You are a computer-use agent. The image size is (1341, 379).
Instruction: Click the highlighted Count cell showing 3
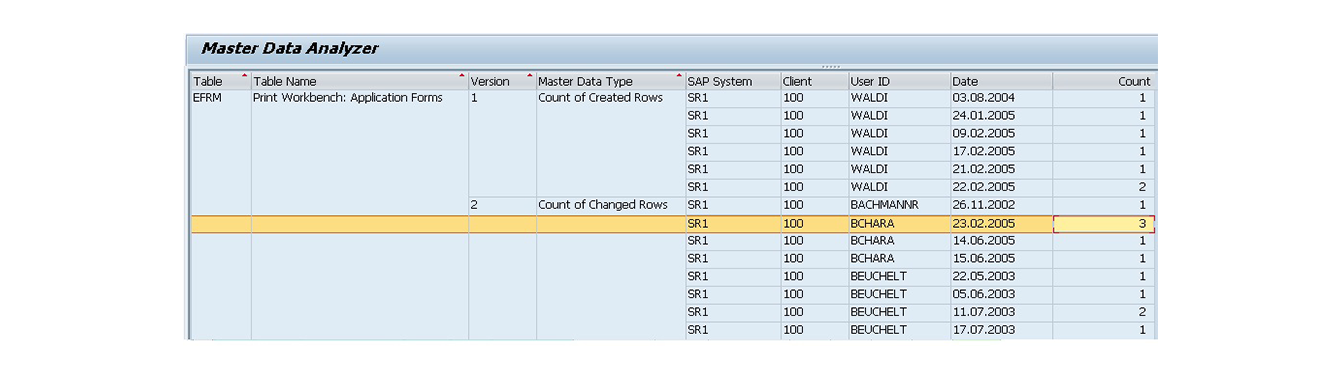(x=1103, y=224)
